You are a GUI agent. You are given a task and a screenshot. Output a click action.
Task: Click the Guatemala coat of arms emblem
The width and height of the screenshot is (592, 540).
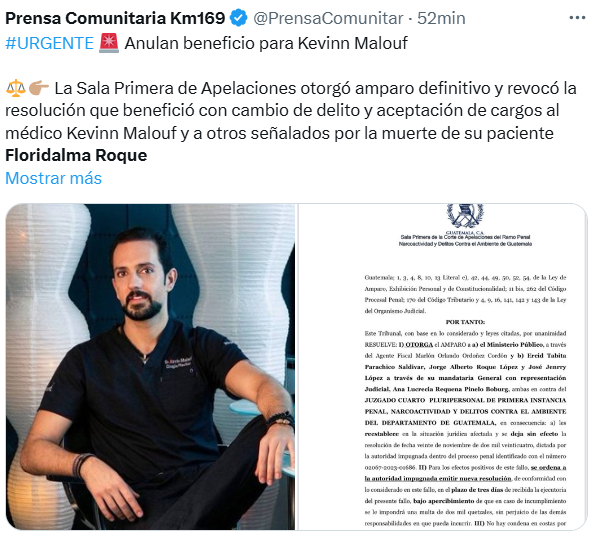pyautogui.click(x=465, y=216)
